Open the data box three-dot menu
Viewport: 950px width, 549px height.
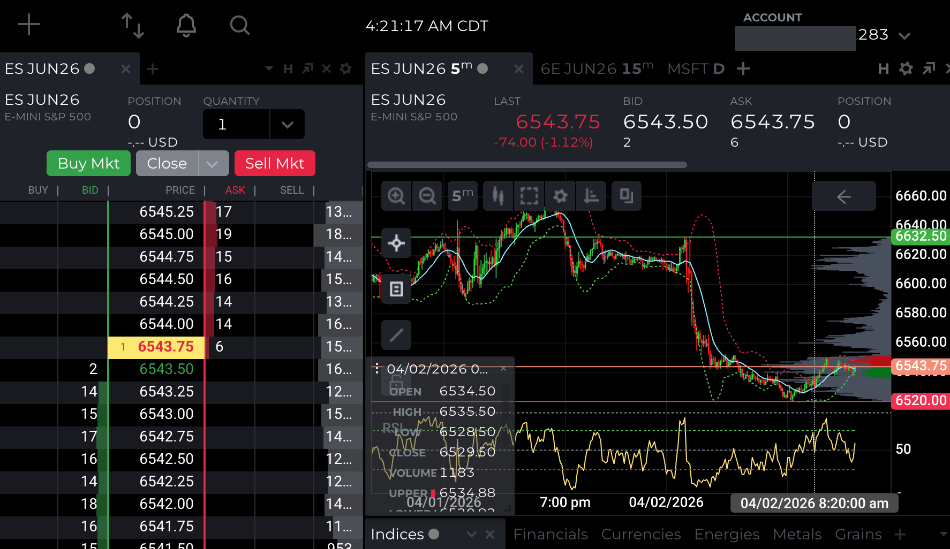coord(377,368)
